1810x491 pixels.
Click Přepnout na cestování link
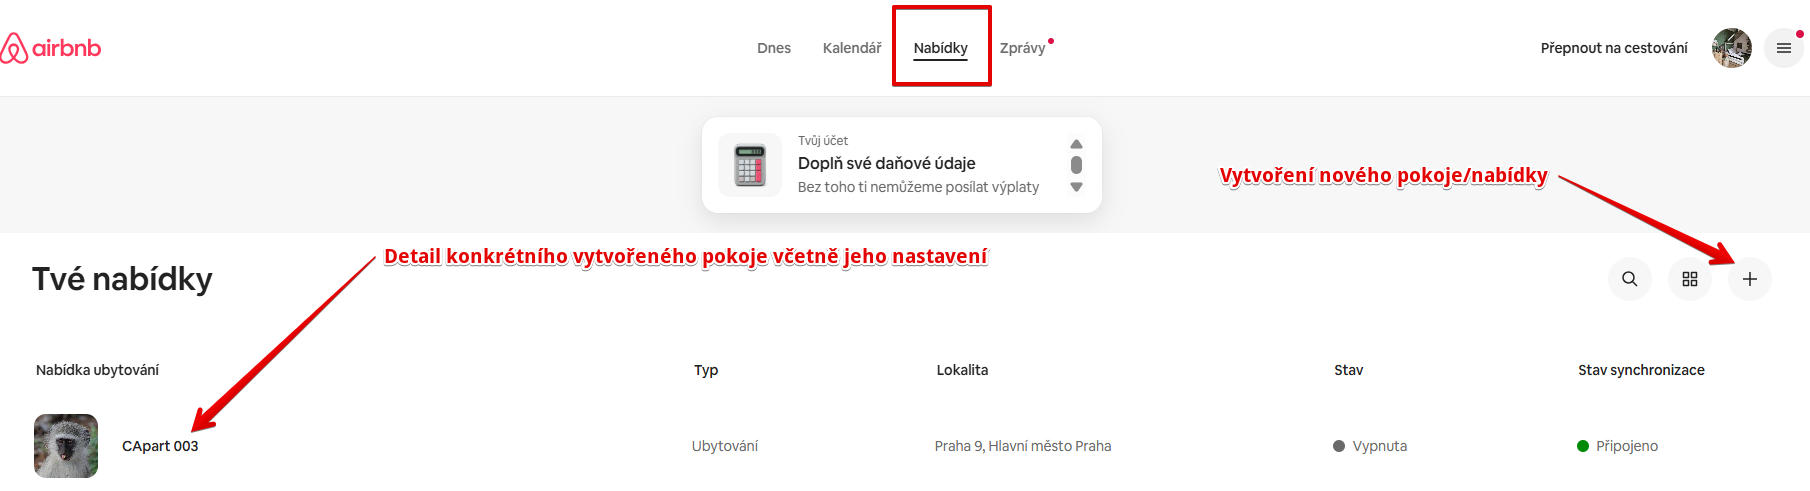pyautogui.click(x=1614, y=48)
